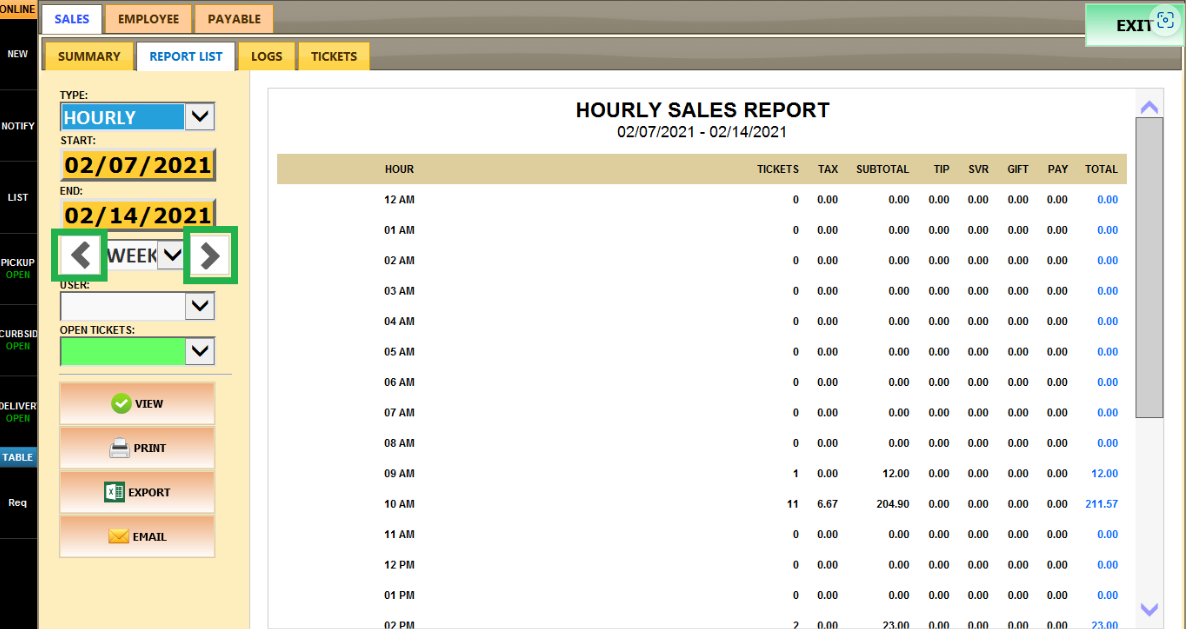Click the 10 AM hour label
The width and height of the screenshot is (1187, 629).
[400, 504]
